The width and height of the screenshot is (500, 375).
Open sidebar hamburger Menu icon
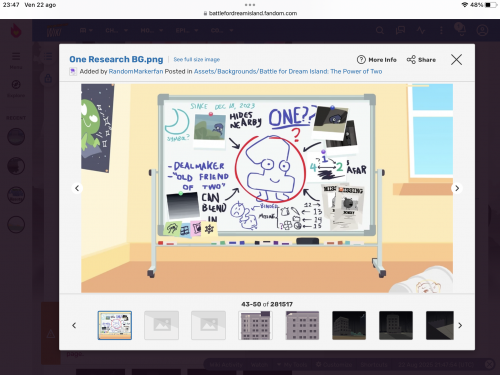pos(16,56)
